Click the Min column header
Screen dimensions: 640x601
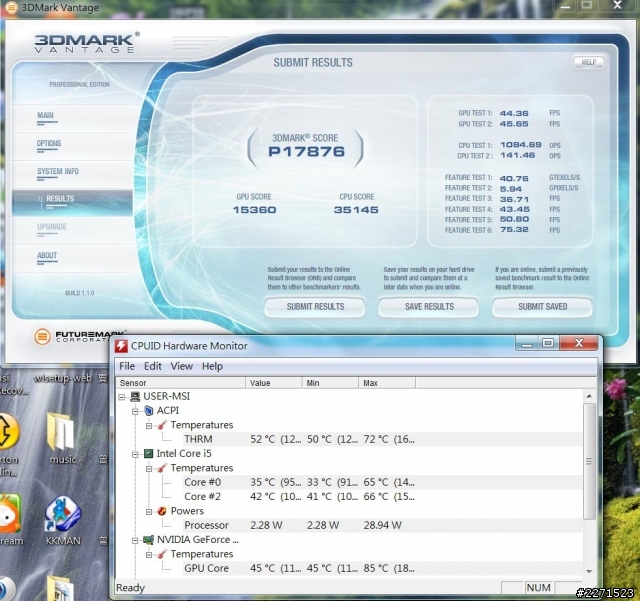[331, 383]
